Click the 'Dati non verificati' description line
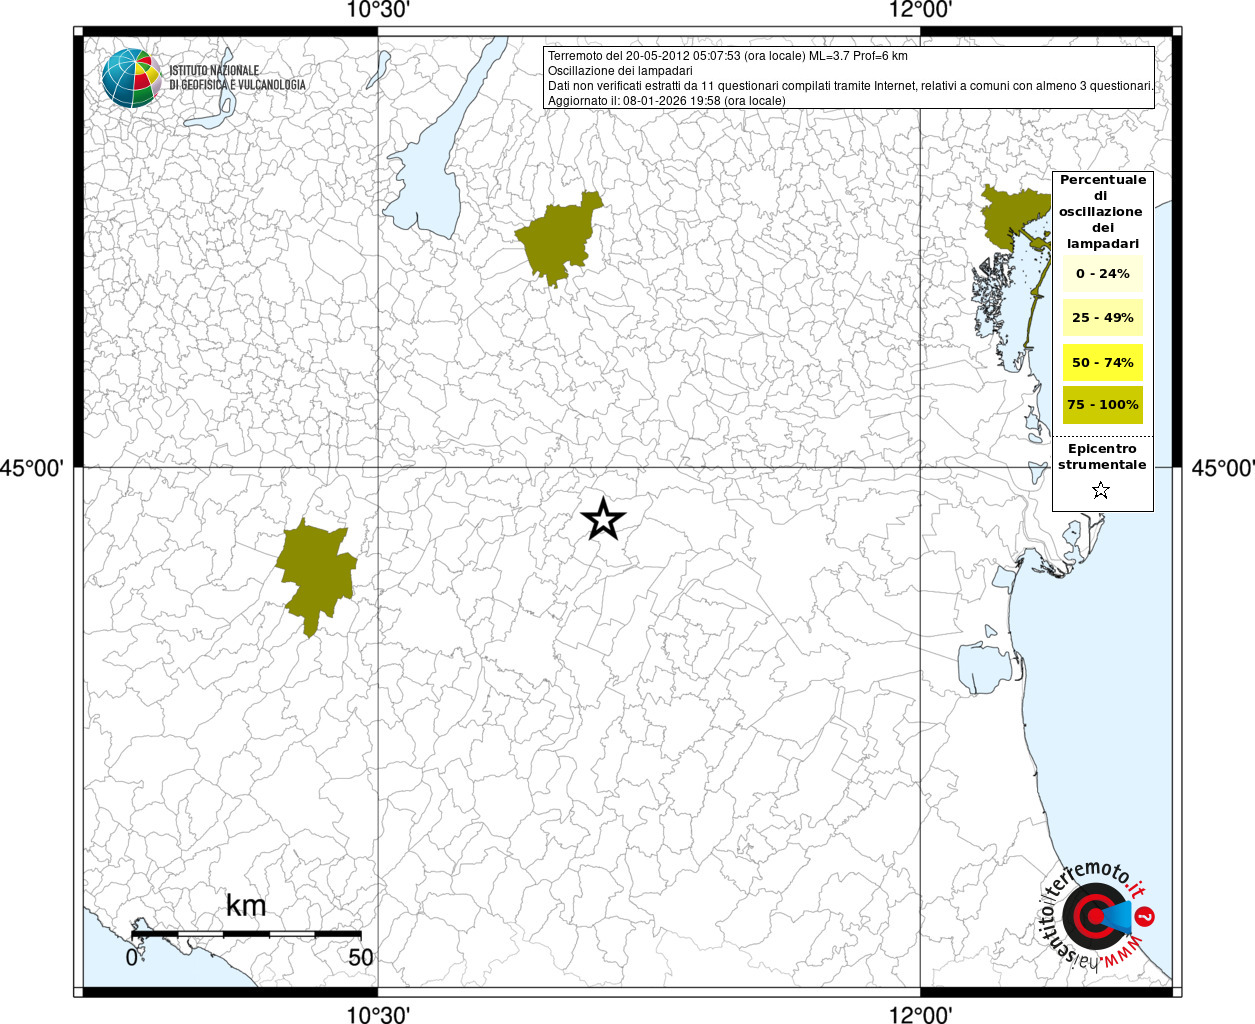Screen dimensions: 1255x1024 pyautogui.click(x=850, y=86)
